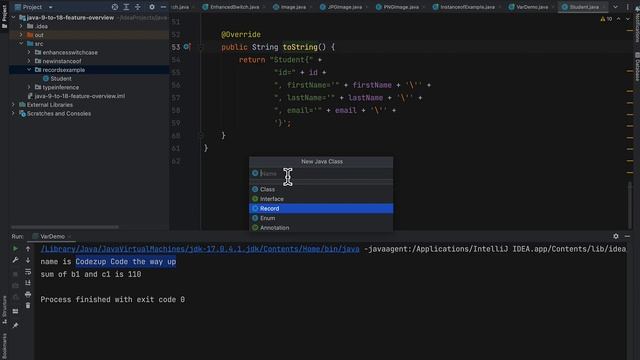Click Expand All in Project panel header
Viewport: 640px width, 360px height.
(x=126, y=7)
